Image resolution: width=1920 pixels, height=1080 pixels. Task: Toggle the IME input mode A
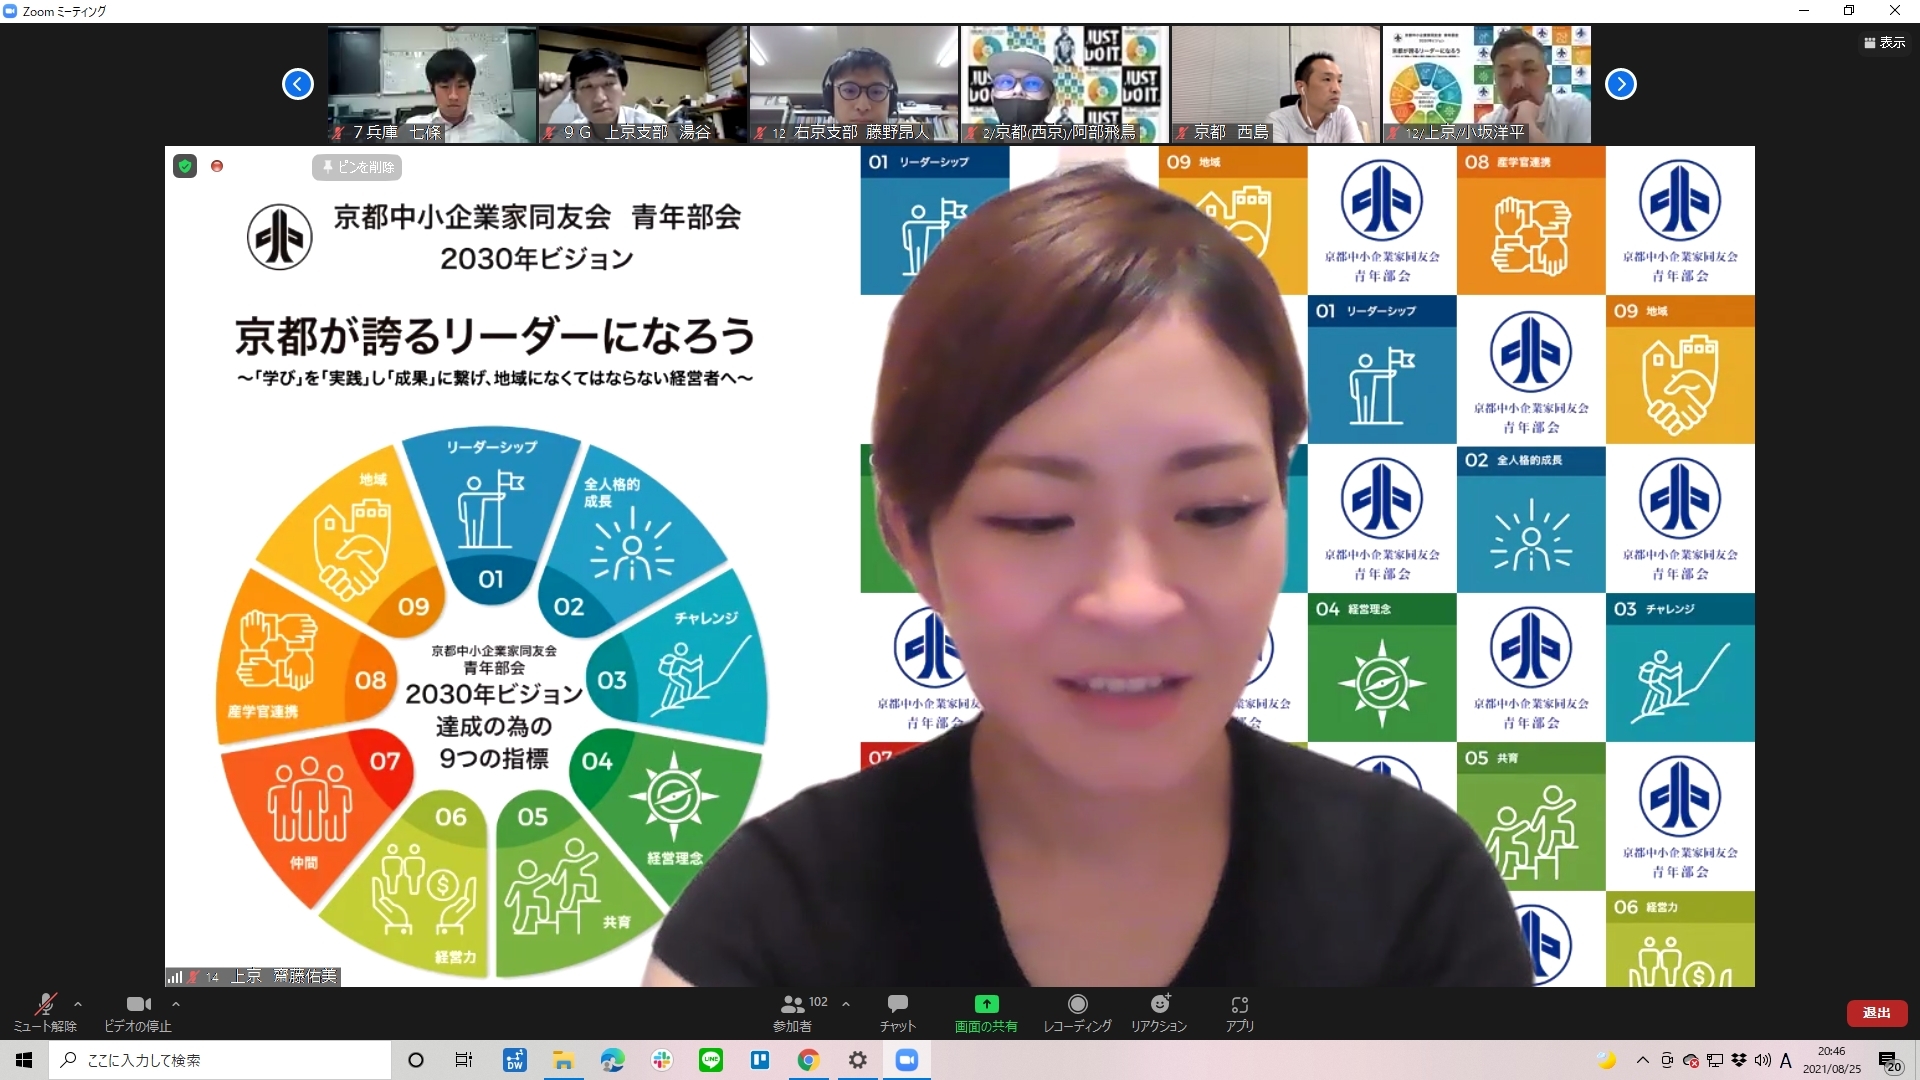(x=1786, y=1060)
